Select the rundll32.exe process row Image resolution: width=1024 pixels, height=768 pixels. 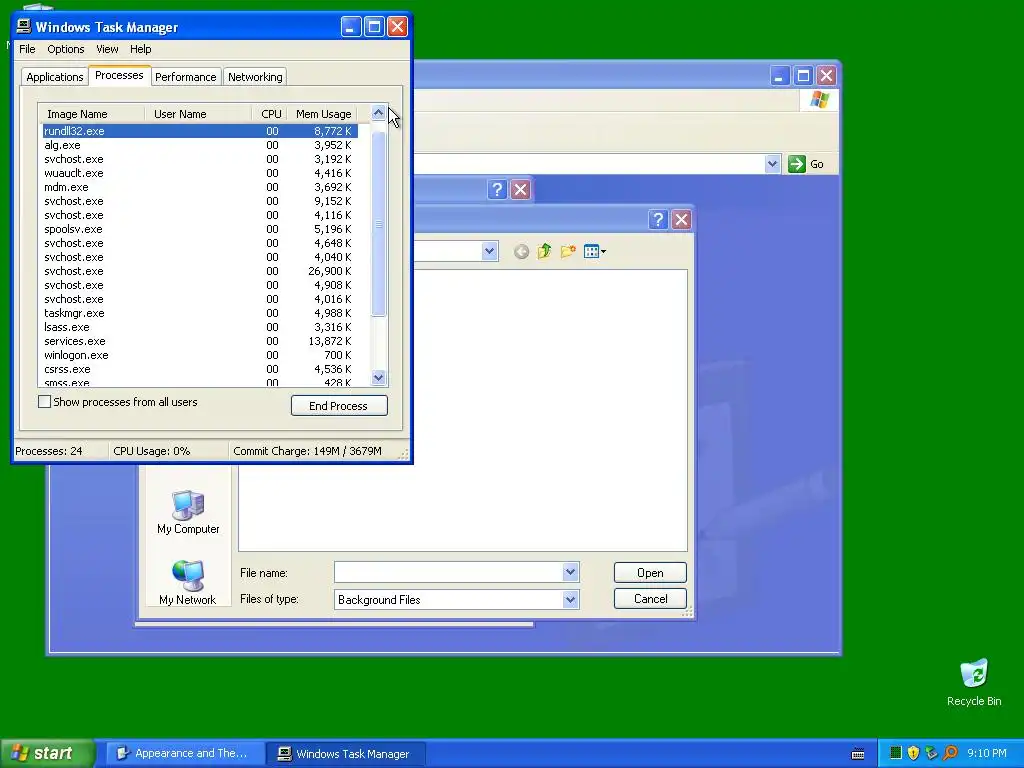point(200,131)
